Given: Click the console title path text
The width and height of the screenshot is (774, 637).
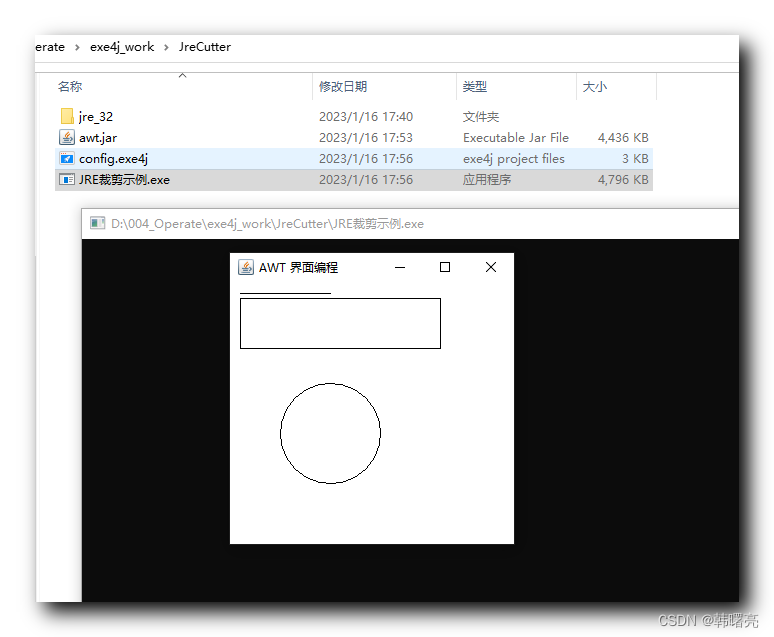Looking at the screenshot, I should pyautogui.click(x=267, y=224).
